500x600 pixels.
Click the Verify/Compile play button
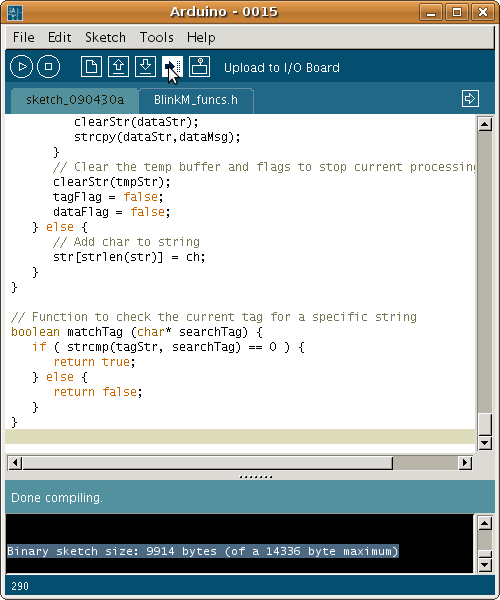point(21,67)
